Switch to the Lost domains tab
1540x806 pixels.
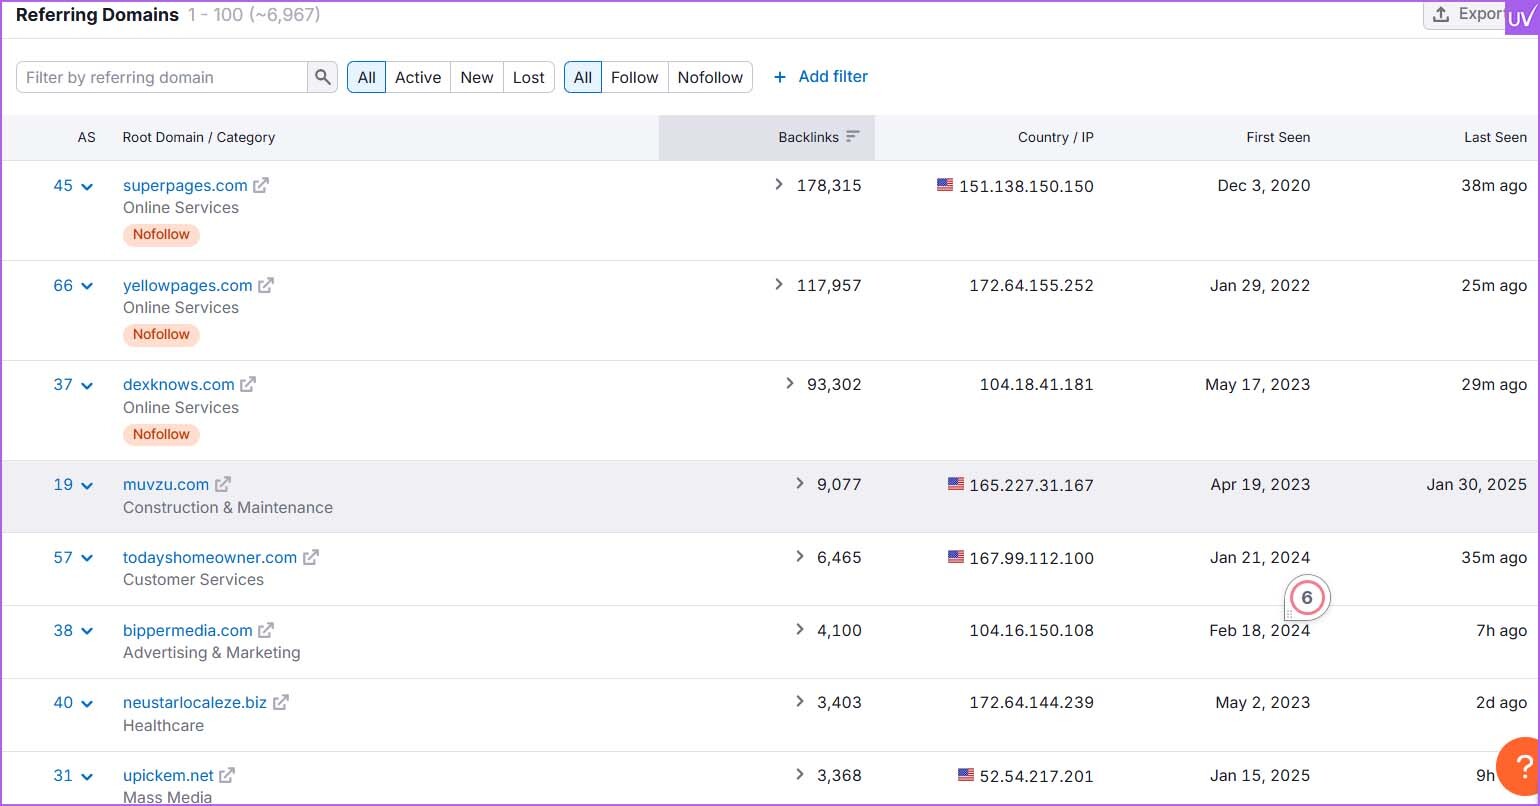[529, 77]
